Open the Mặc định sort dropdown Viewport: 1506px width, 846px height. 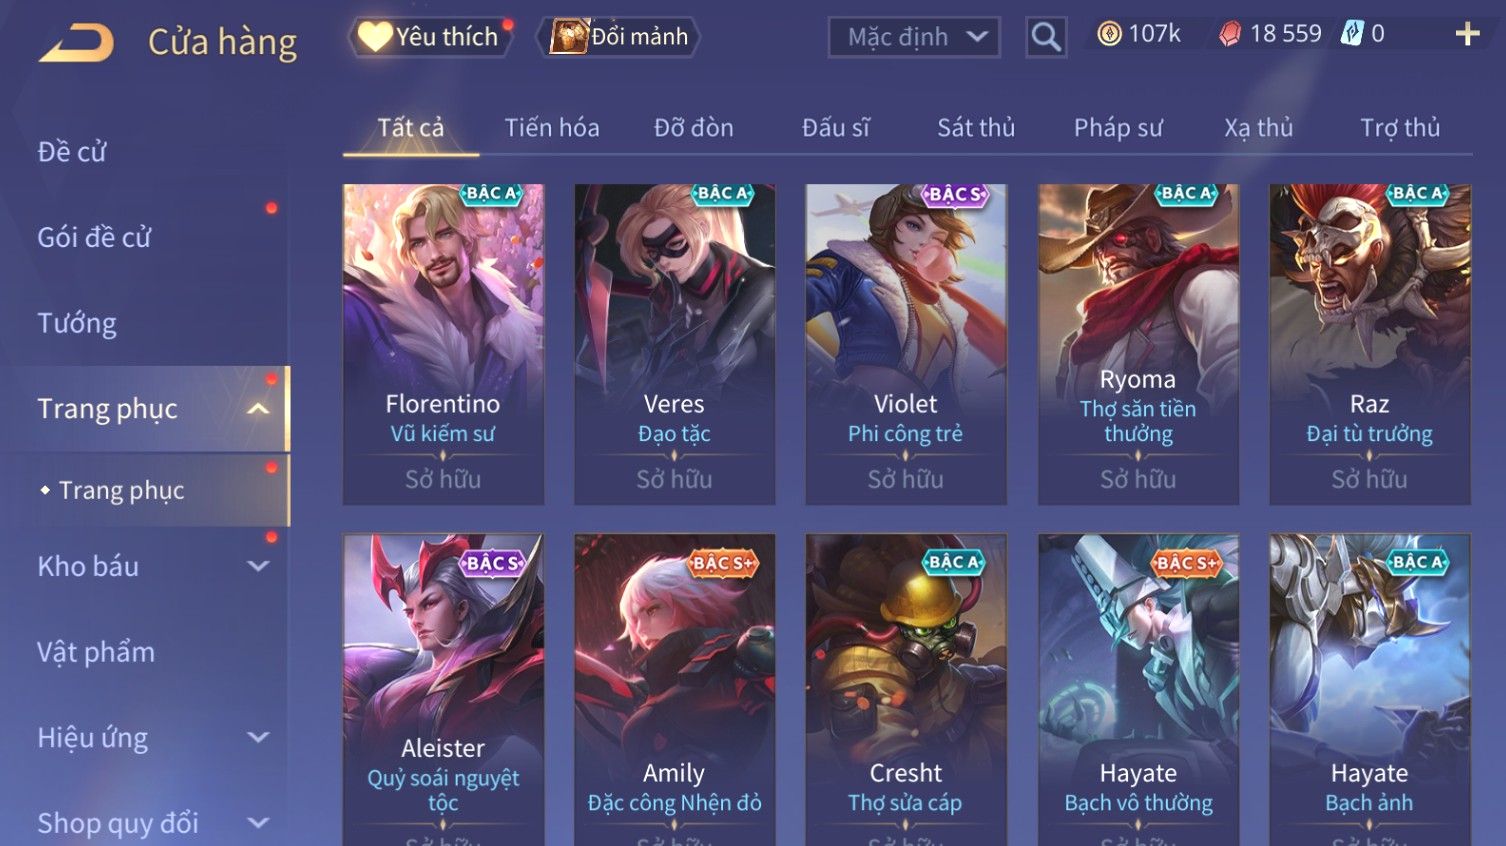[x=914, y=37]
